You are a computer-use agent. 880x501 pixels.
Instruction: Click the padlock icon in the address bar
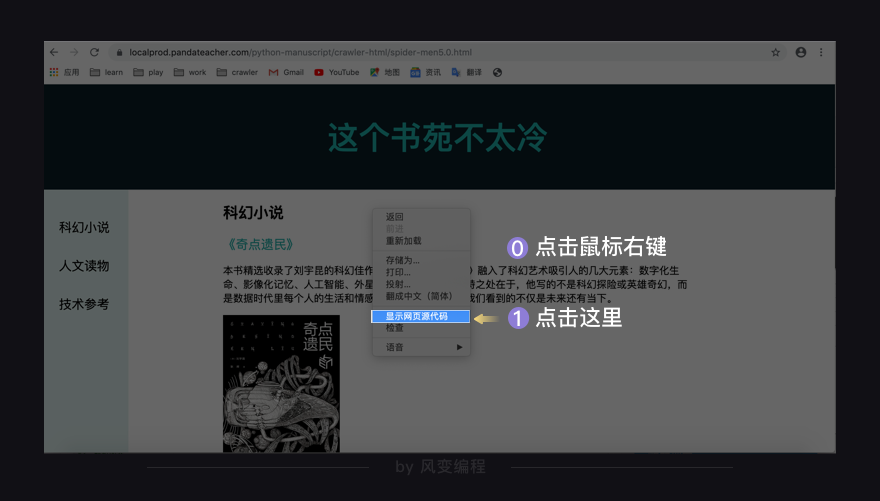pos(119,52)
